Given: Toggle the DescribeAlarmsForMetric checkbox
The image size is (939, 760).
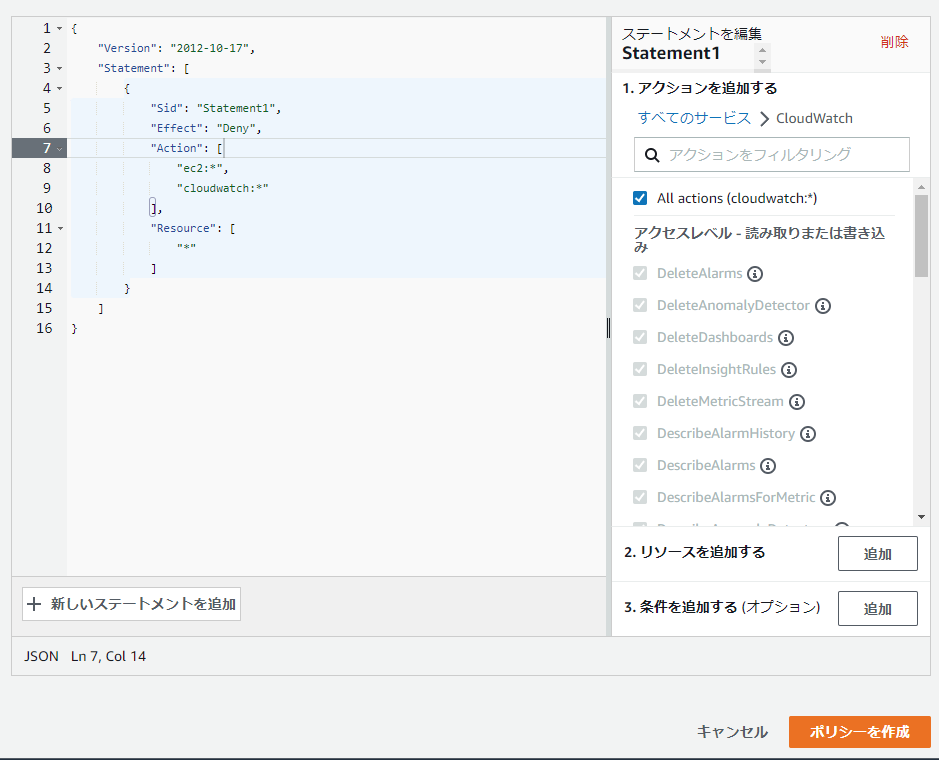Looking at the screenshot, I should pyautogui.click(x=640, y=497).
